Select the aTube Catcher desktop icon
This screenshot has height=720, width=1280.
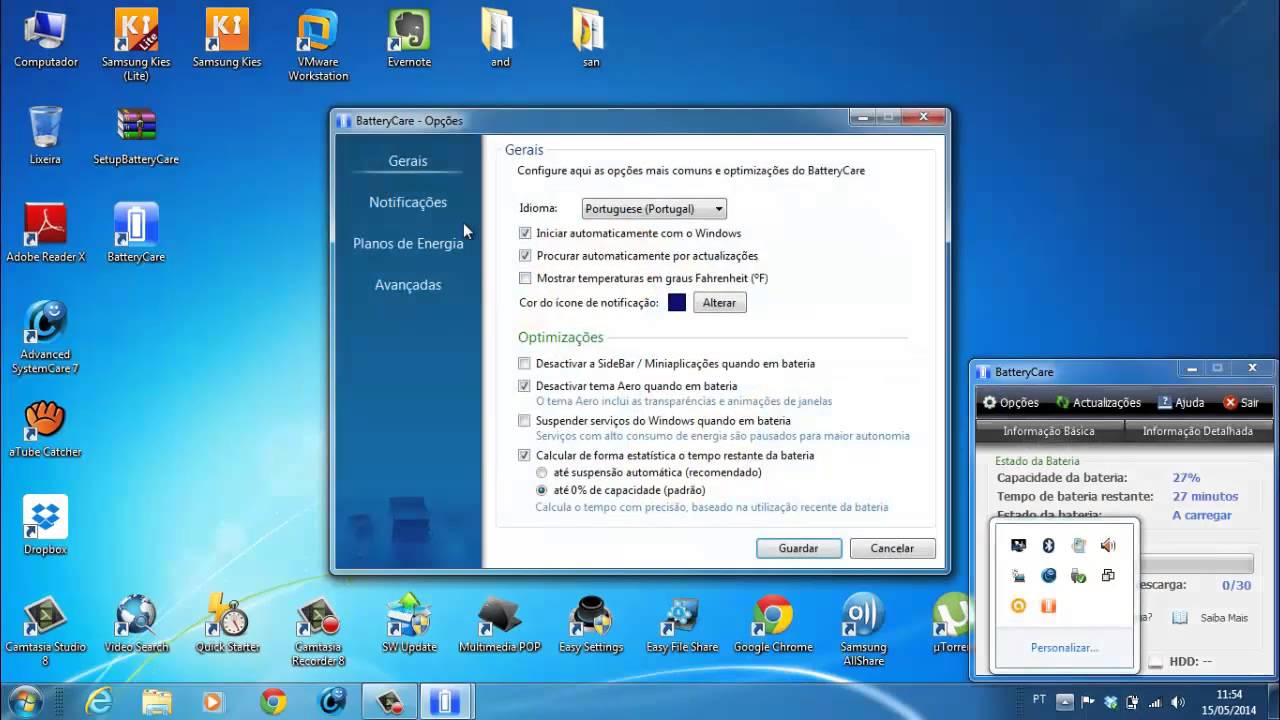click(x=45, y=429)
